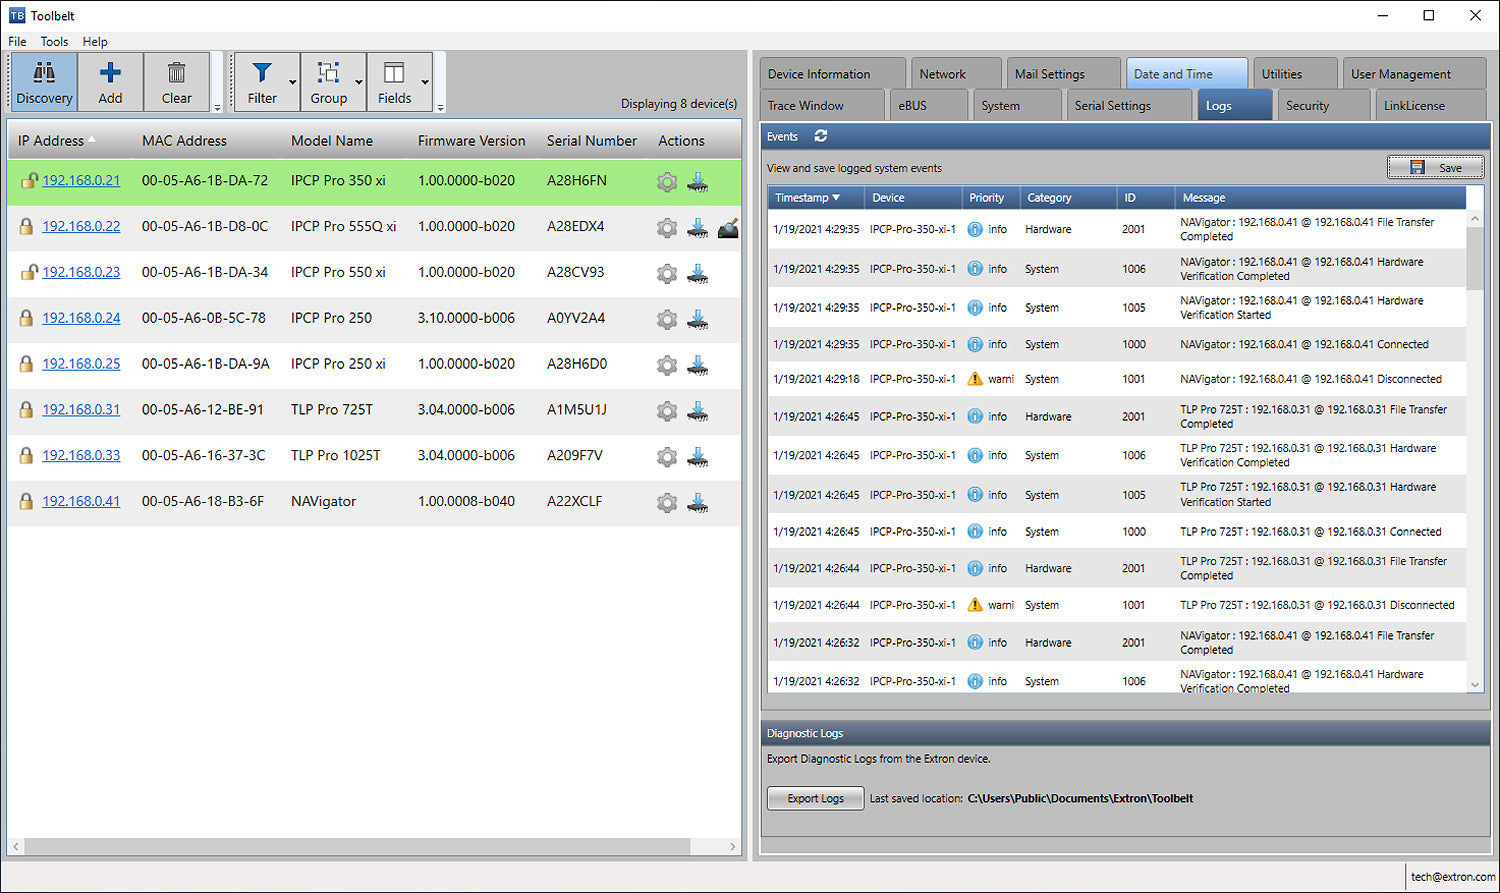
Task: Click the events list vertical scrollbar thumb
Action: pos(1474,258)
